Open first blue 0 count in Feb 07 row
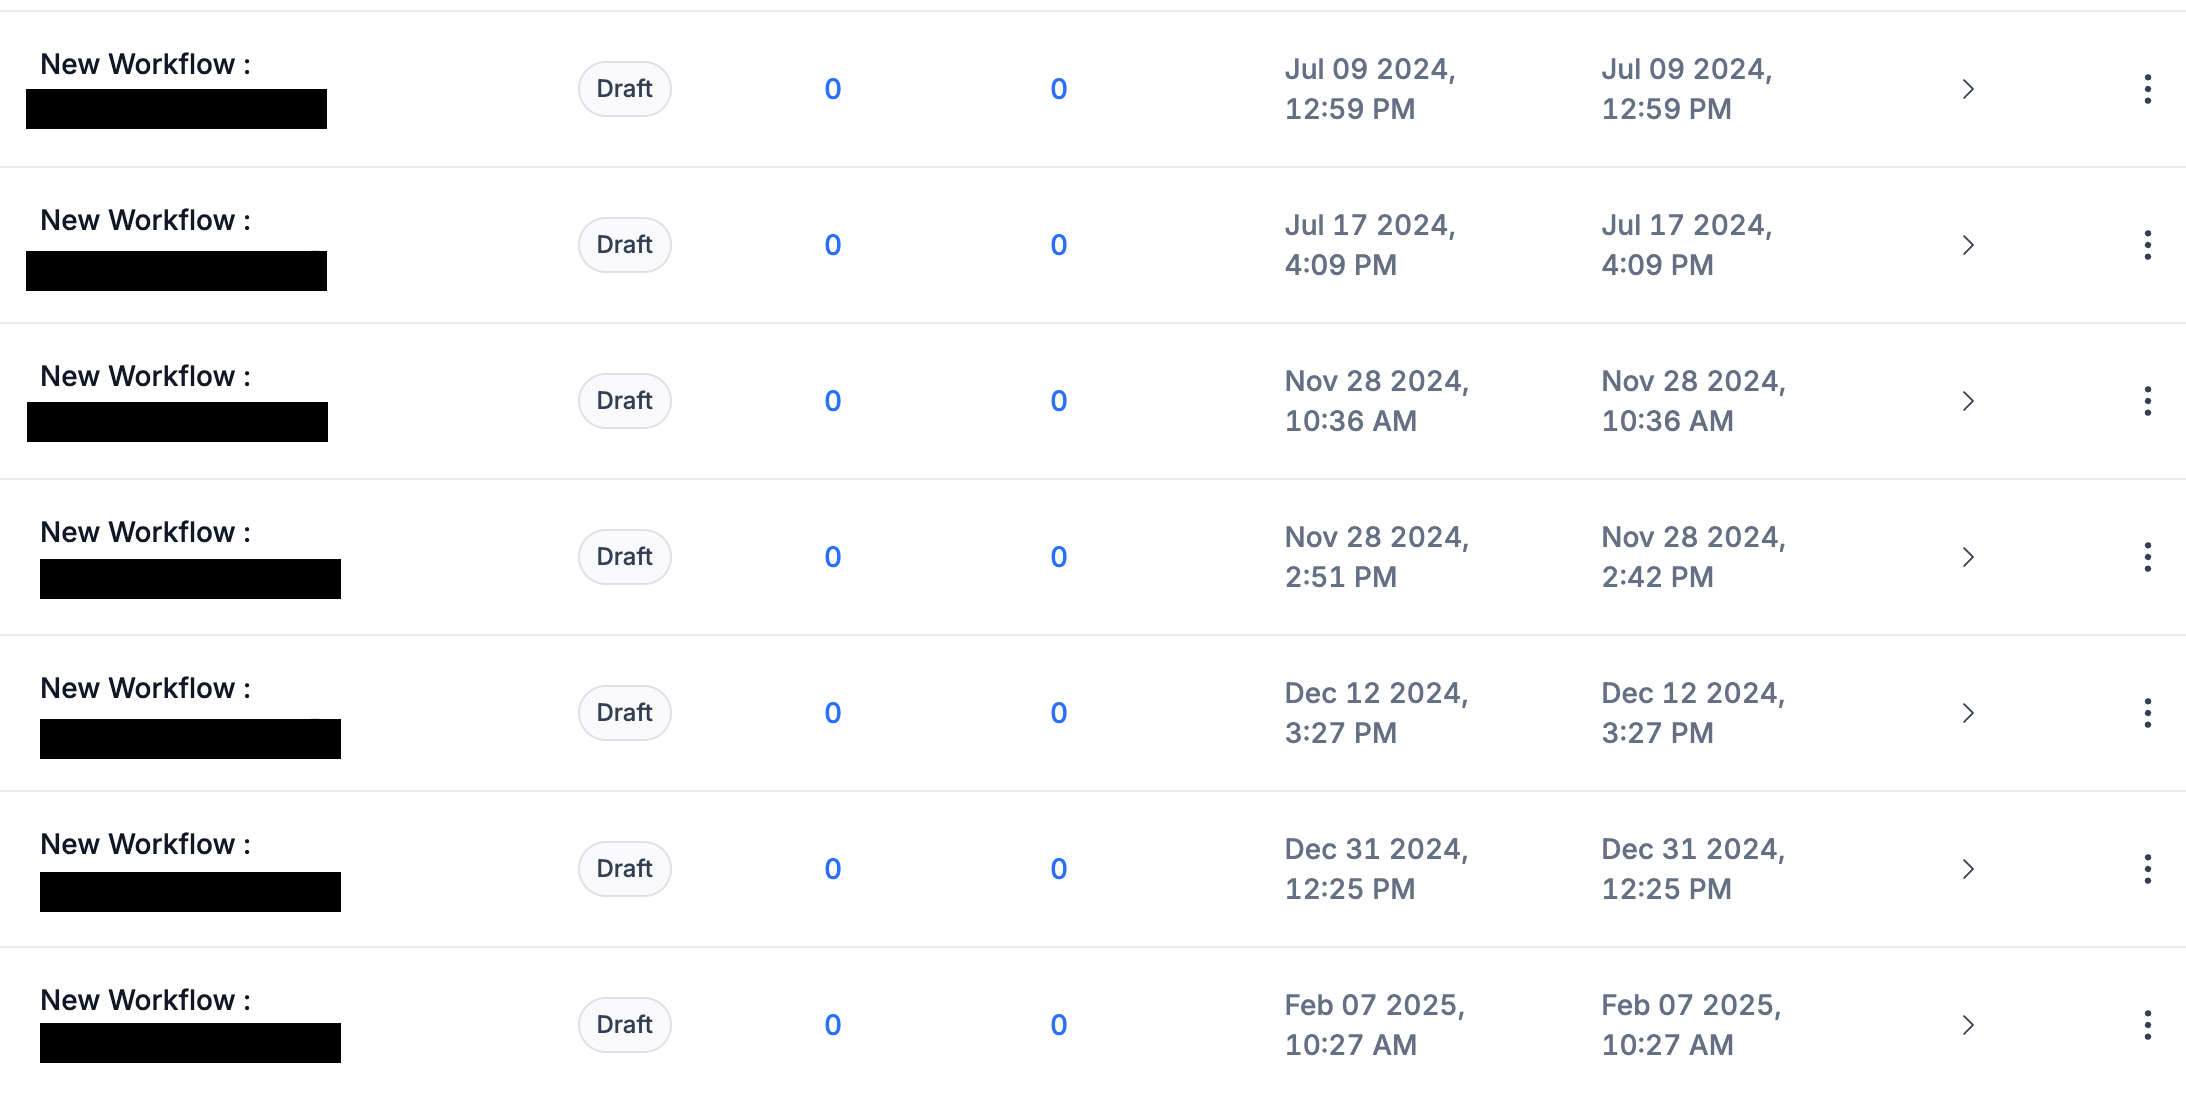This screenshot has width=2186, height=1102. pyautogui.click(x=833, y=1025)
